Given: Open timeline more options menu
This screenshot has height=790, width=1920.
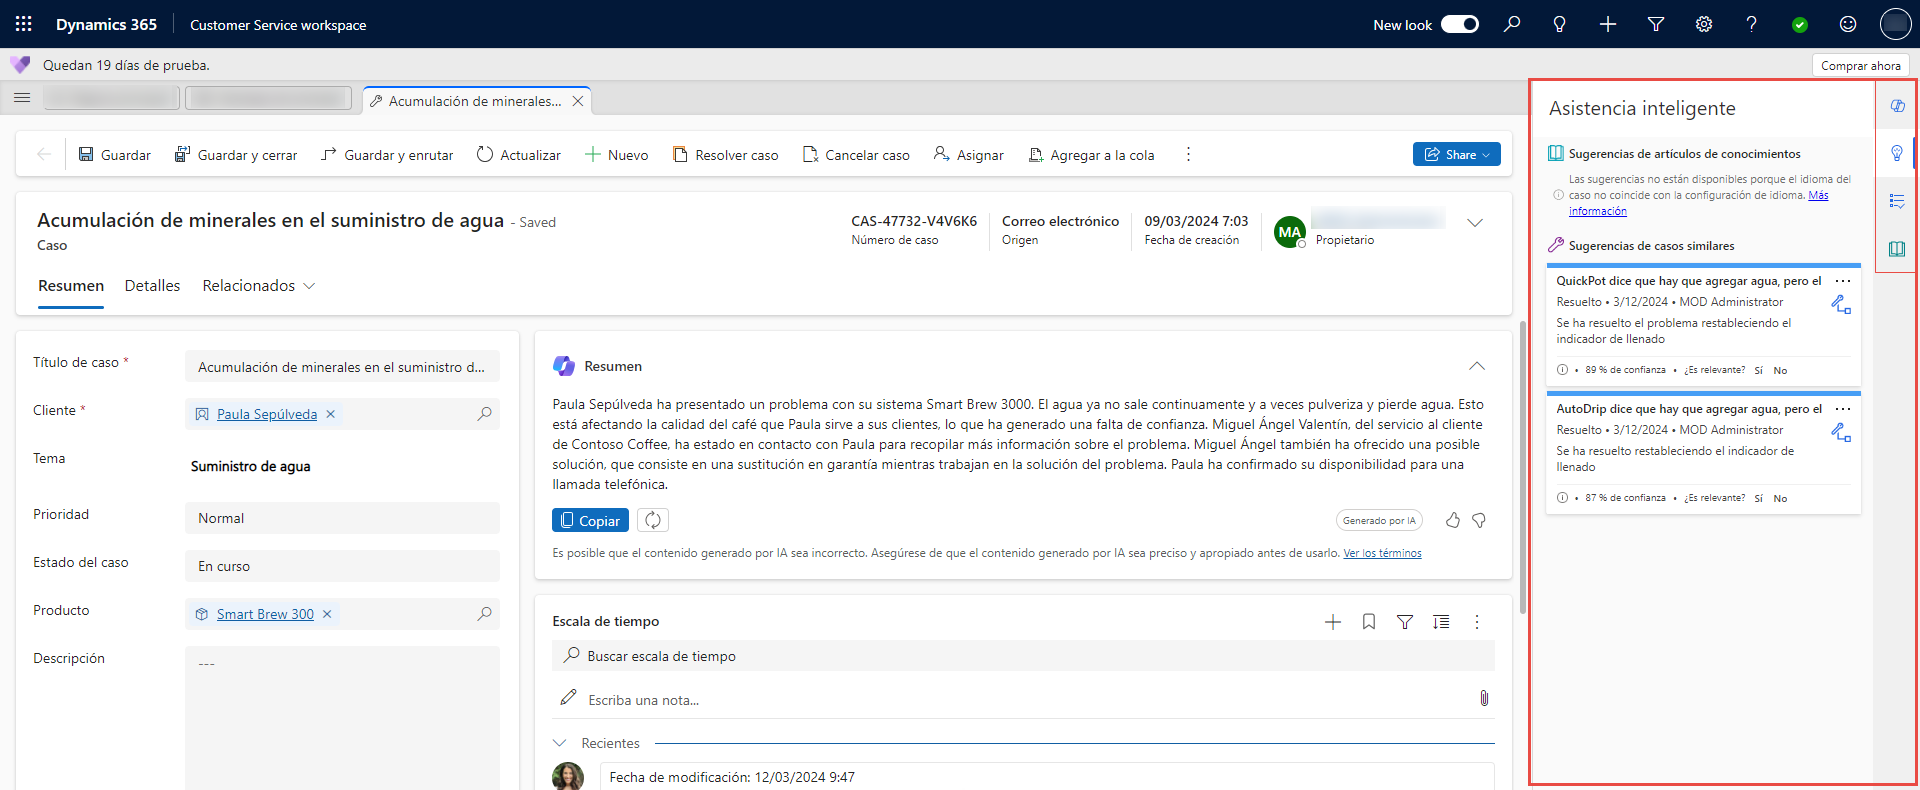Looking at the screenshot, I should tap(1477, 622).
